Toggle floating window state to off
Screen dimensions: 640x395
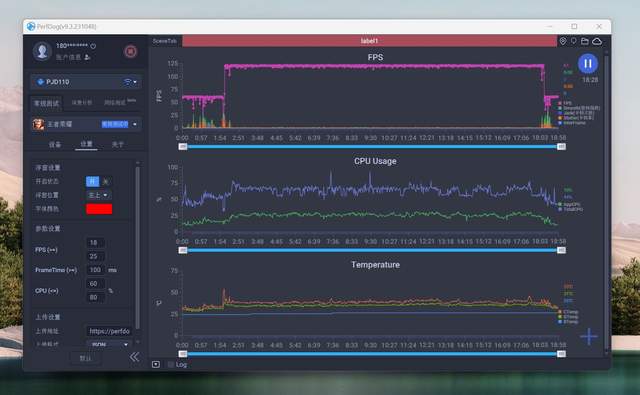point(106,182)
